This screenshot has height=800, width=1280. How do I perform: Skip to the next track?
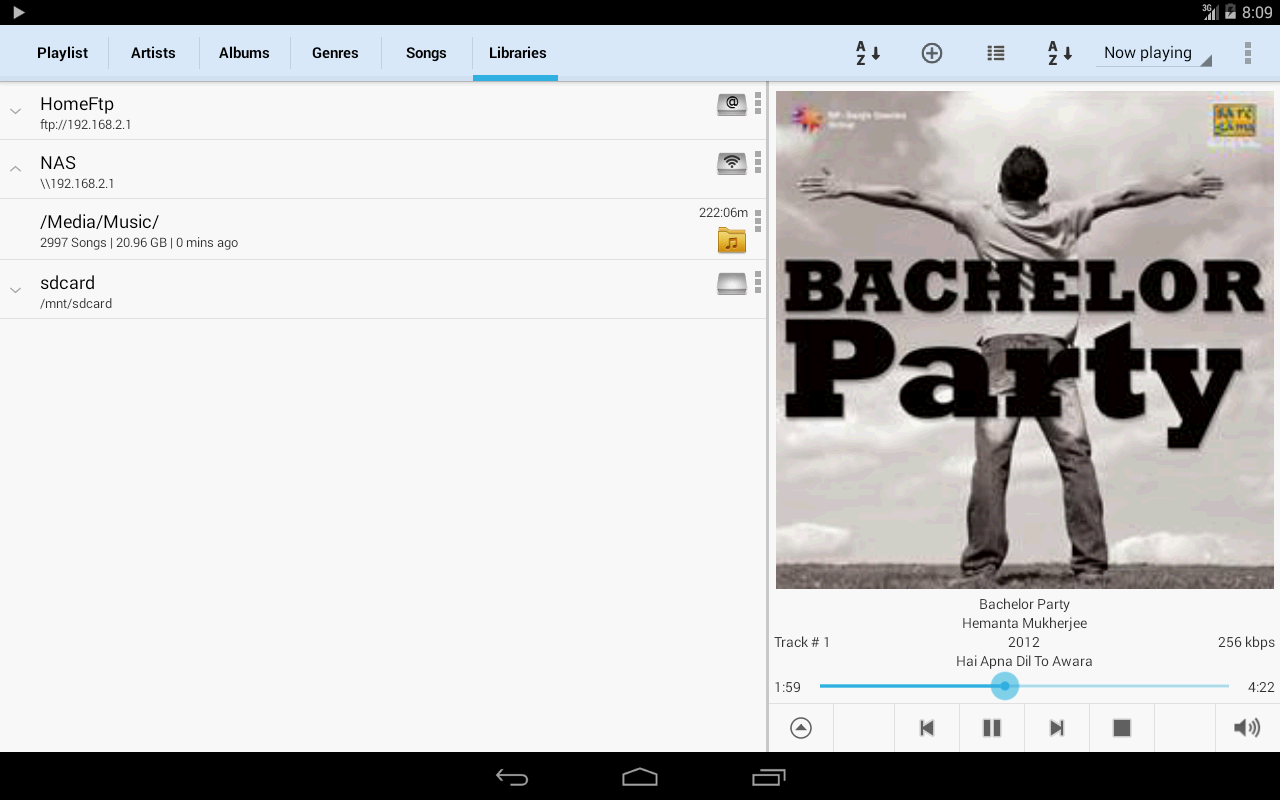click(x=1057, y=728)
